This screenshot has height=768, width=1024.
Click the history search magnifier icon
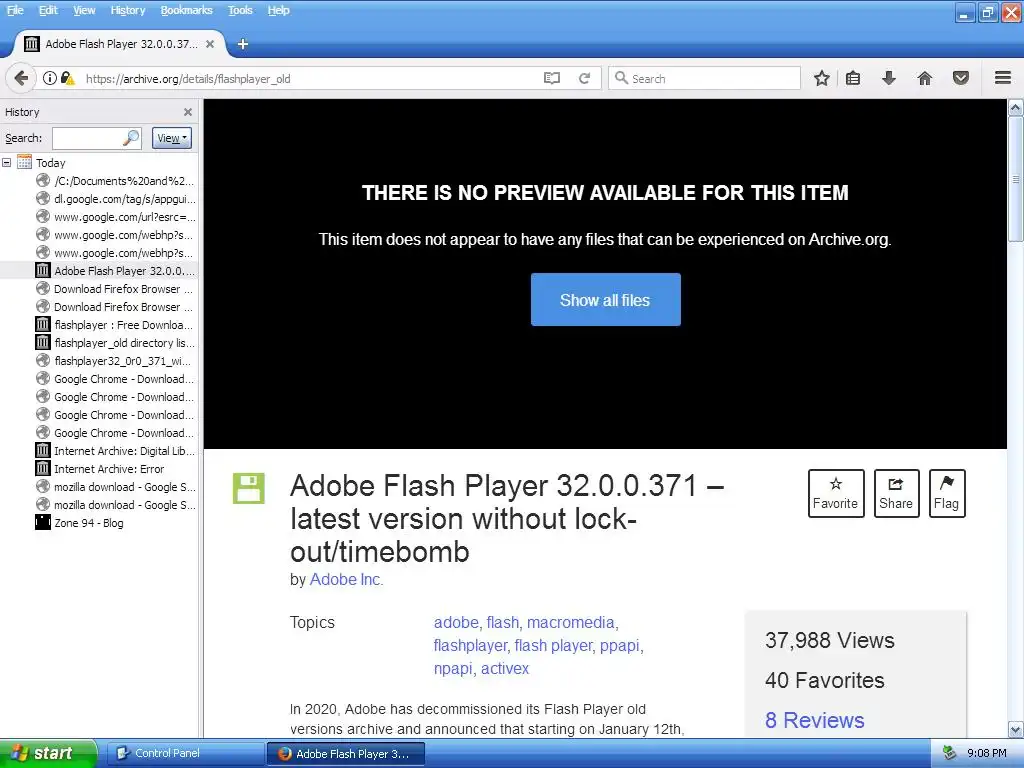131,138
